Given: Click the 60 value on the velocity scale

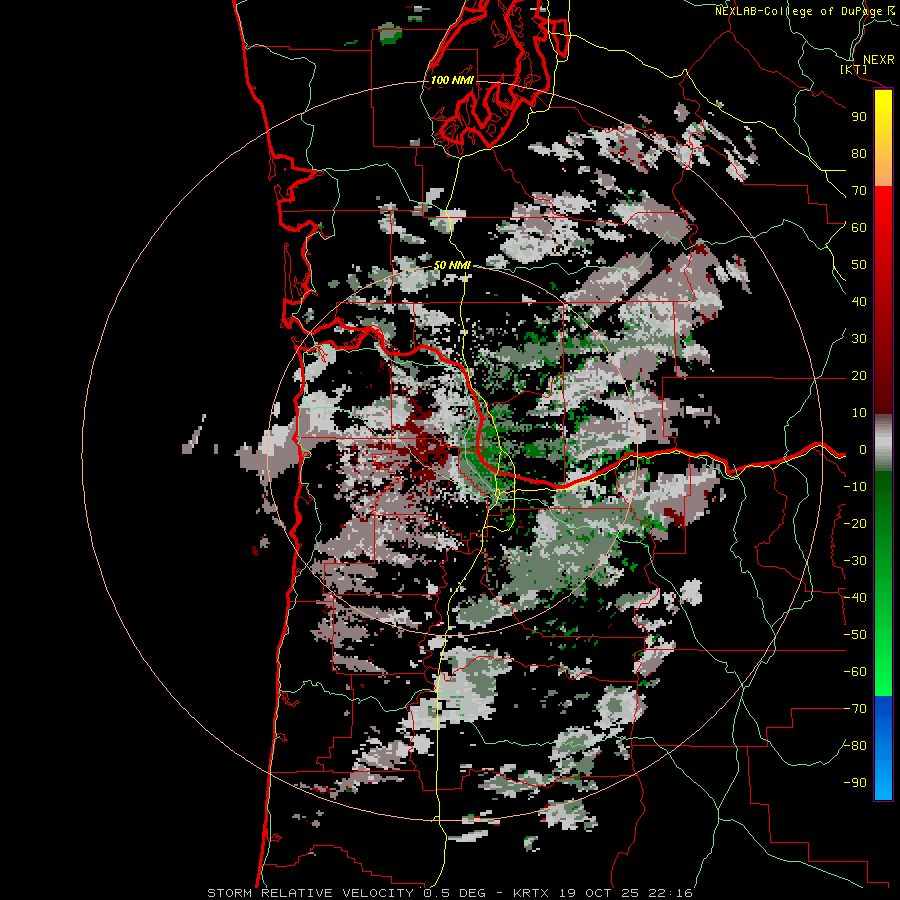Looking at the screenshot, I should [x=859, y=228].
